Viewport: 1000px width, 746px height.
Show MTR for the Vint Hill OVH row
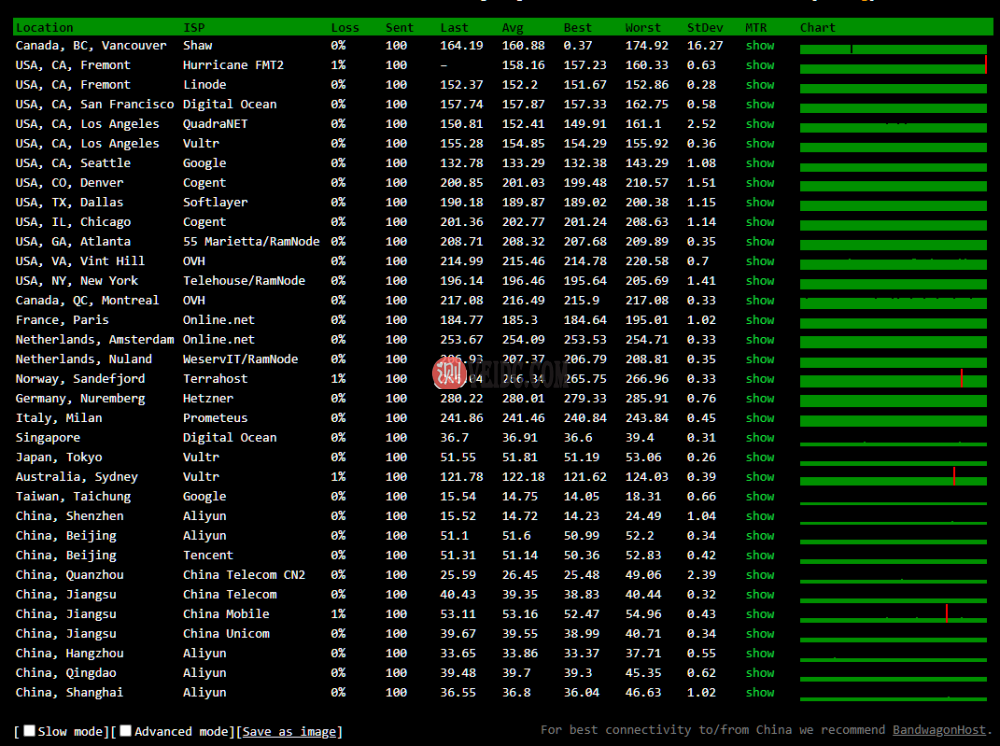click(x=760, y=261)
